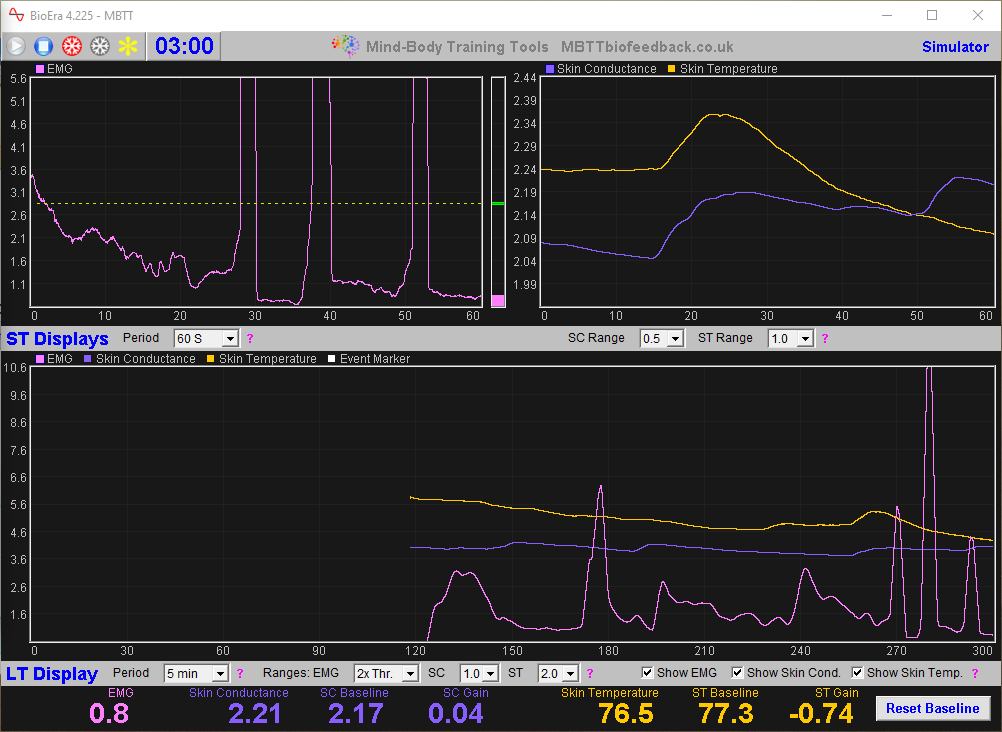Open the LT Display Period dropdown
Viewport: 1002px width, 732px height.
[196, 673]
